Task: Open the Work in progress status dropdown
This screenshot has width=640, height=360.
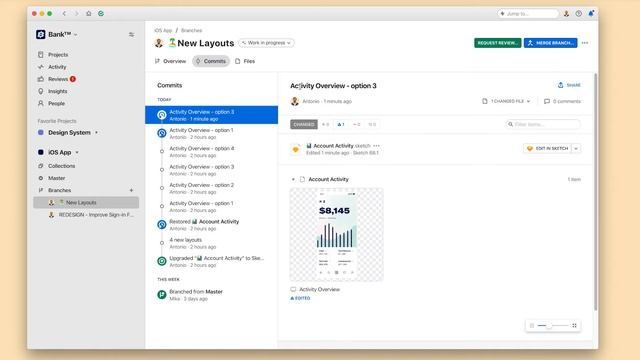Action: pos(266,43)
